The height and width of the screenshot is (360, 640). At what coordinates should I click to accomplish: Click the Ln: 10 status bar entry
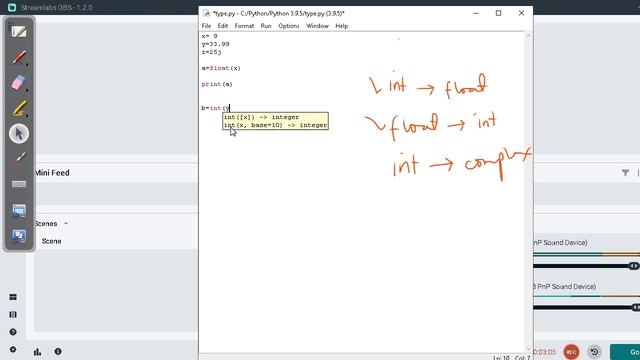point(501,358)
